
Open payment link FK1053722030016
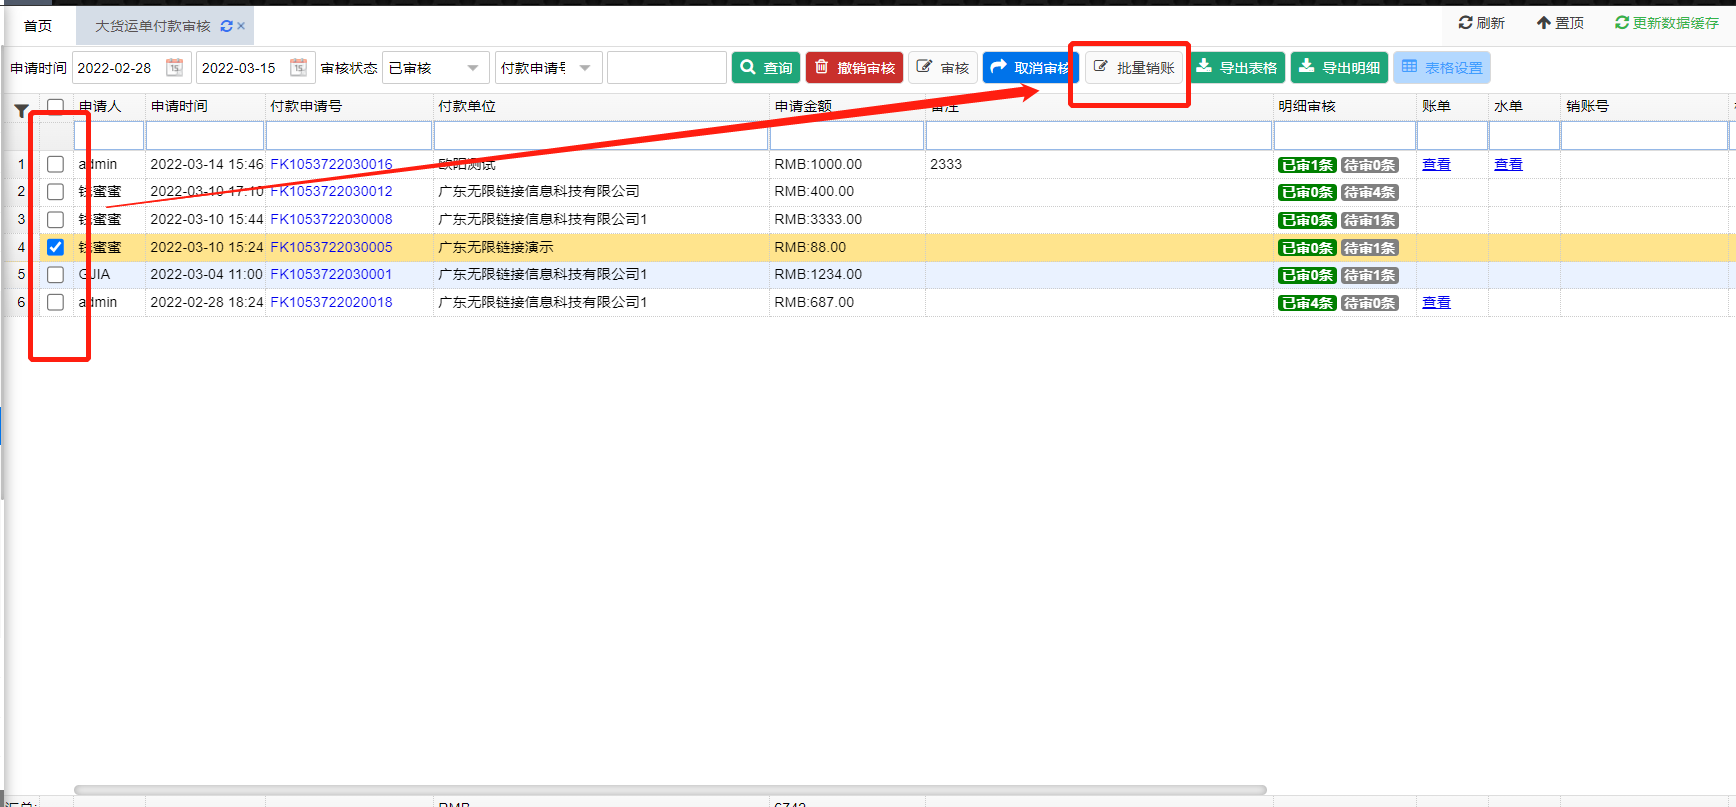point(331,164)
